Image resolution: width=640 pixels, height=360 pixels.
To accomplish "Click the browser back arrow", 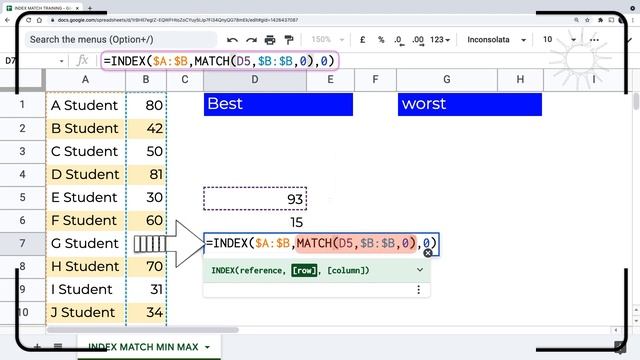I will (7, 20).
